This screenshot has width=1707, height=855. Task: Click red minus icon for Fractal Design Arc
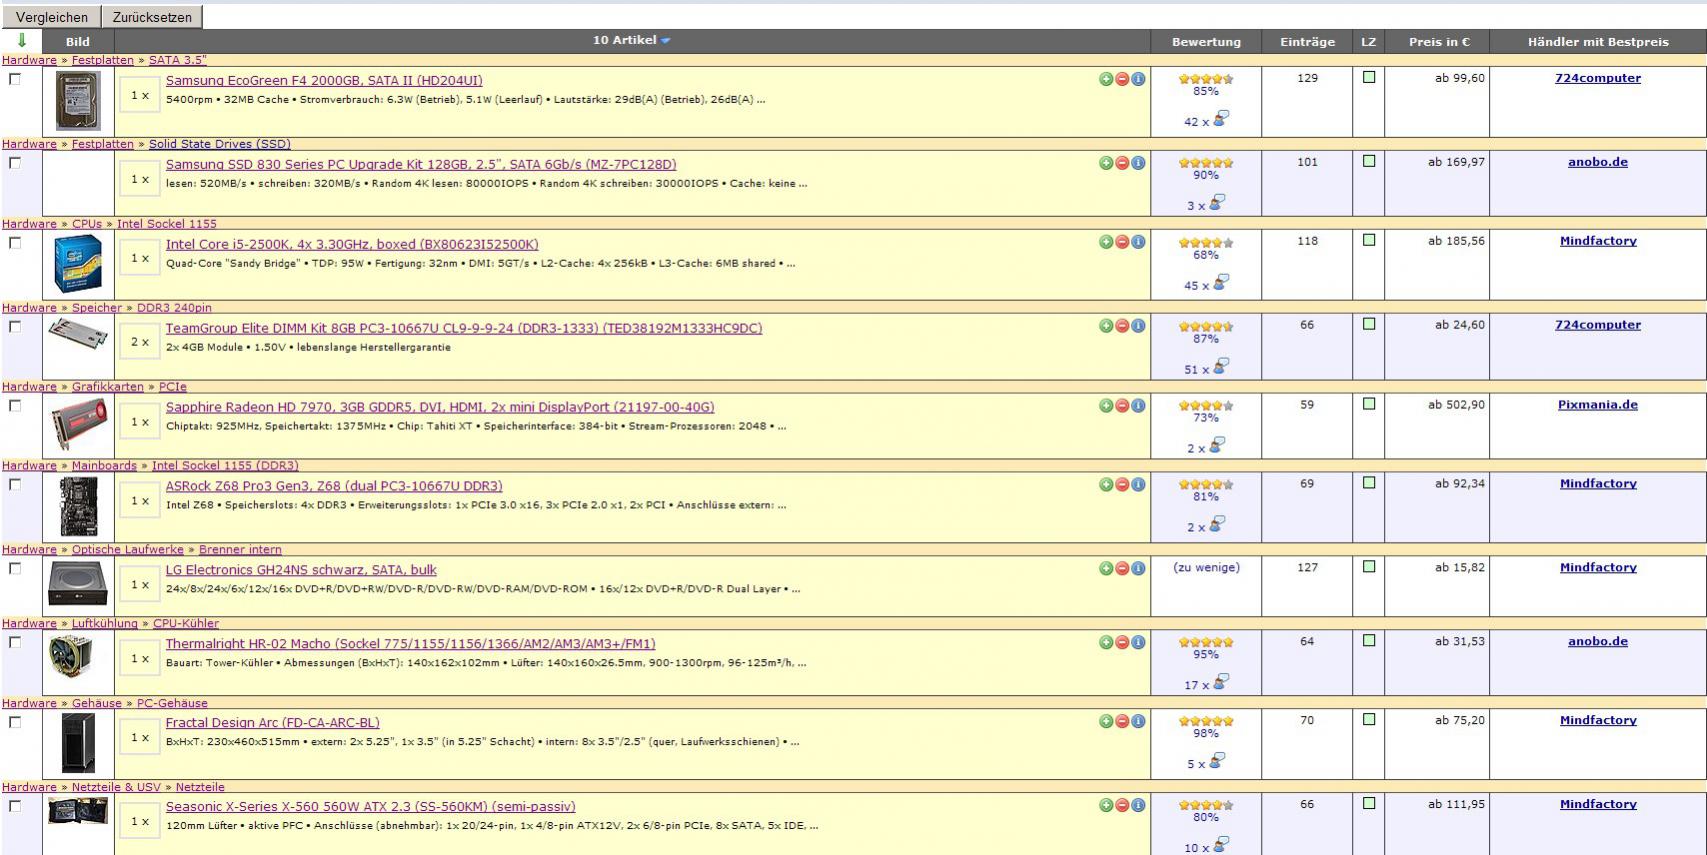1122,722
